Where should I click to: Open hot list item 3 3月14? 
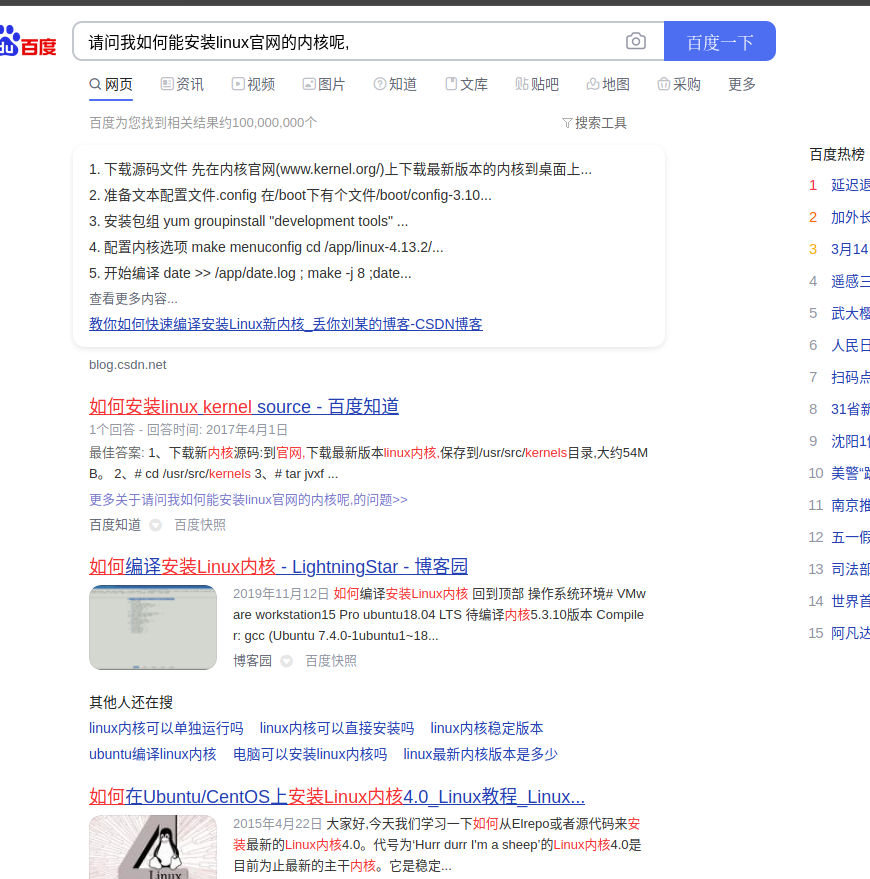point(850,249)
